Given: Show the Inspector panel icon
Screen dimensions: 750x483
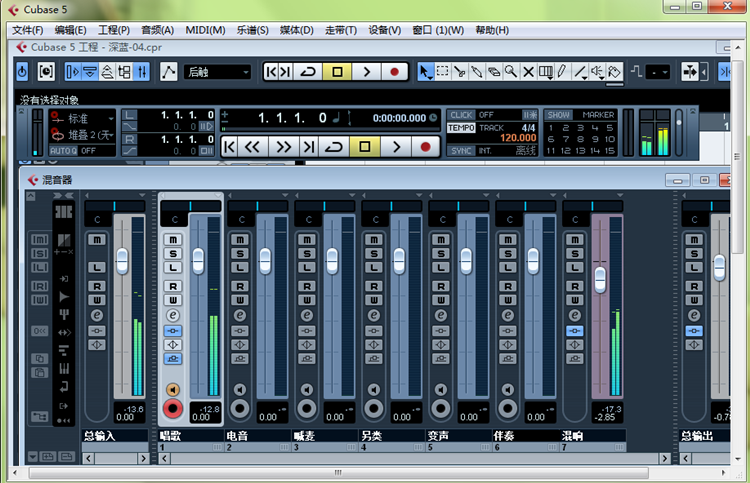Looking at the screenshot, I should [x=72, y=72].
